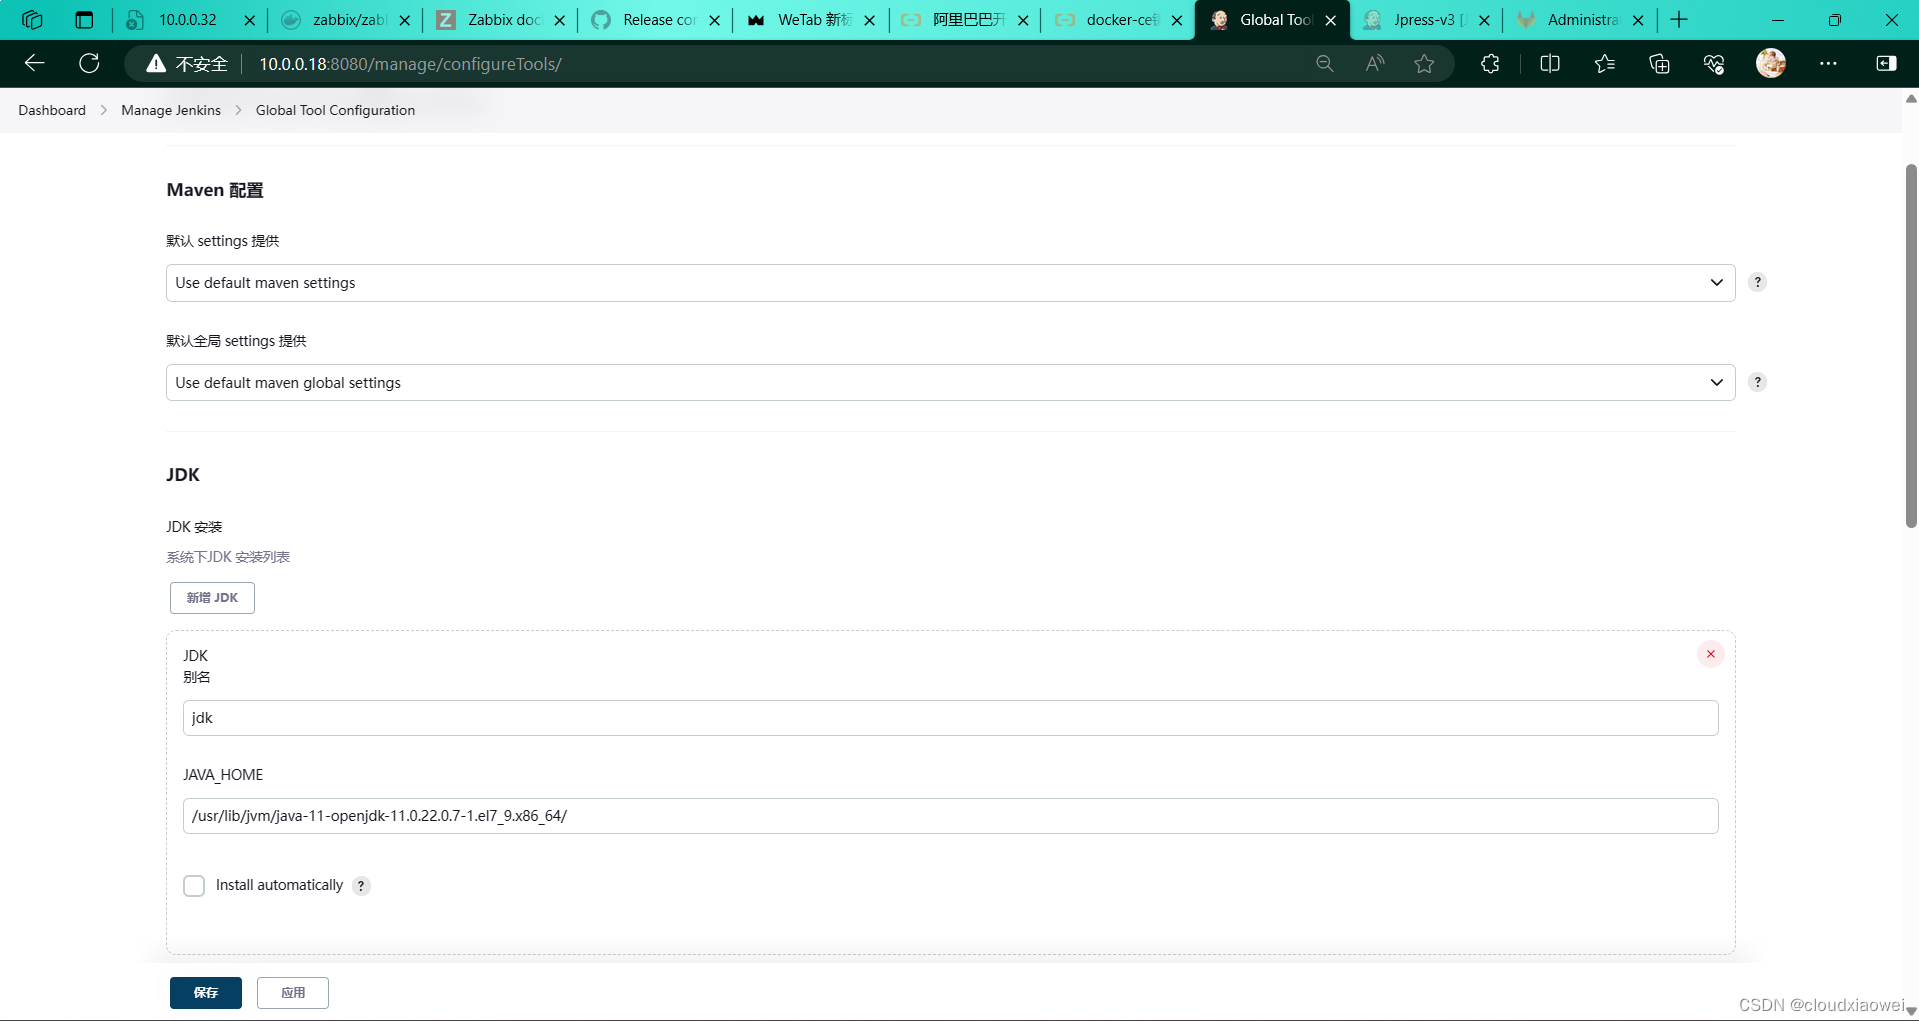Switch to the Jpress-v3 tab
Screen dimensions: 1919x1021
coord(1426,20)
